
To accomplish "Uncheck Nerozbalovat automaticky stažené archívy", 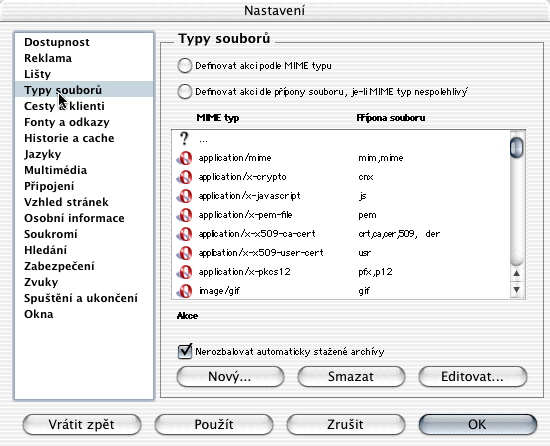I will [x=185, y=351].
